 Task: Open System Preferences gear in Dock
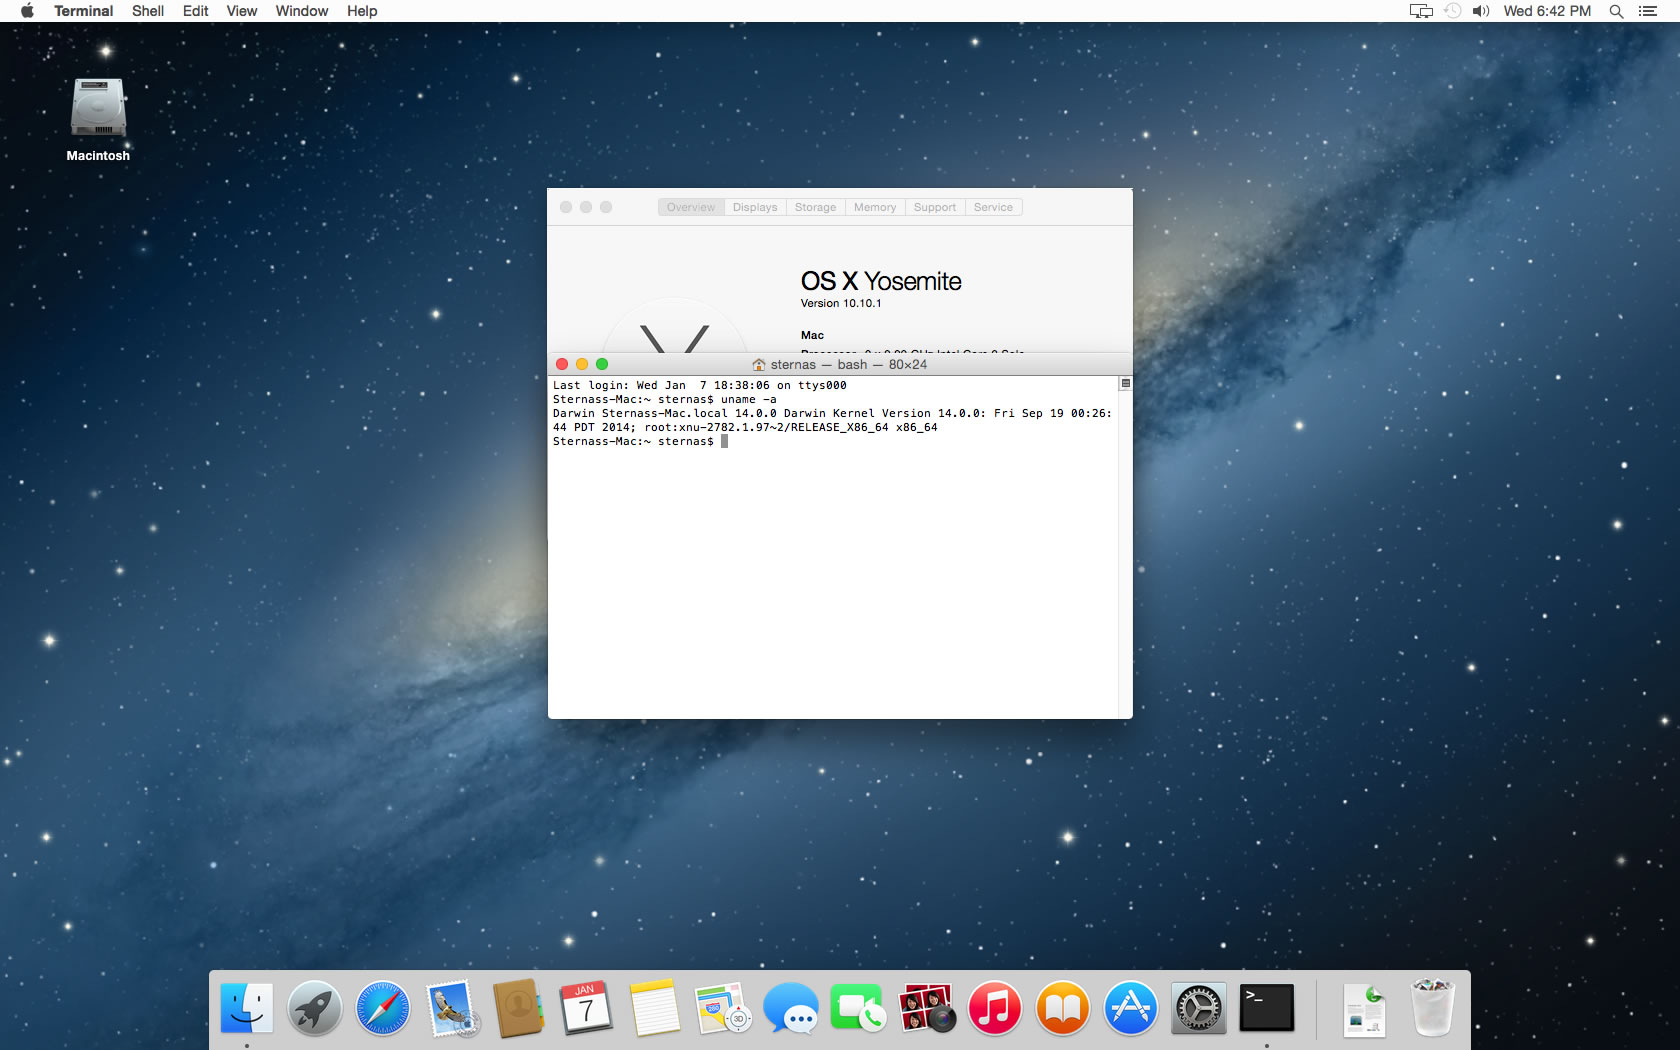tap(1198, 1008)
